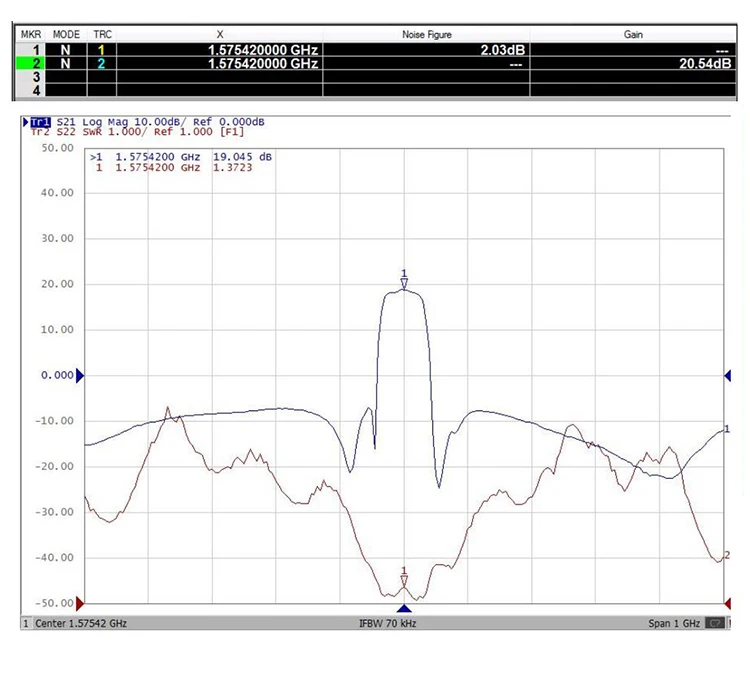Click the blue right reference level arrow
The height and width of the screenshot is (700, 750).
pos(728,376)
